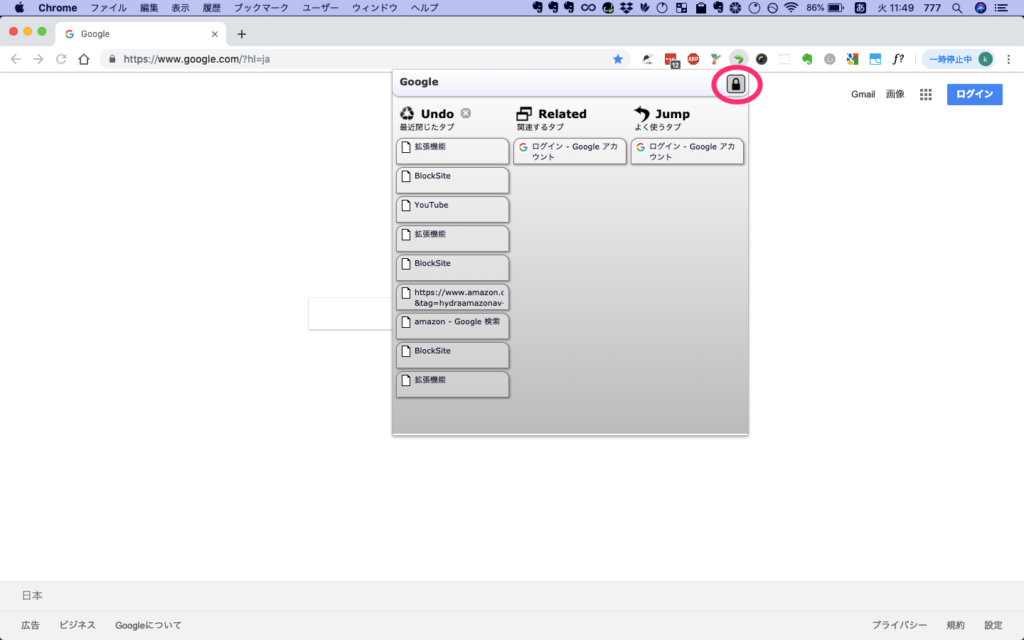The image size is (1024, 640).
Task: Open the 履歴 menu in the menu bar
Action: click(x=212, y=8)
